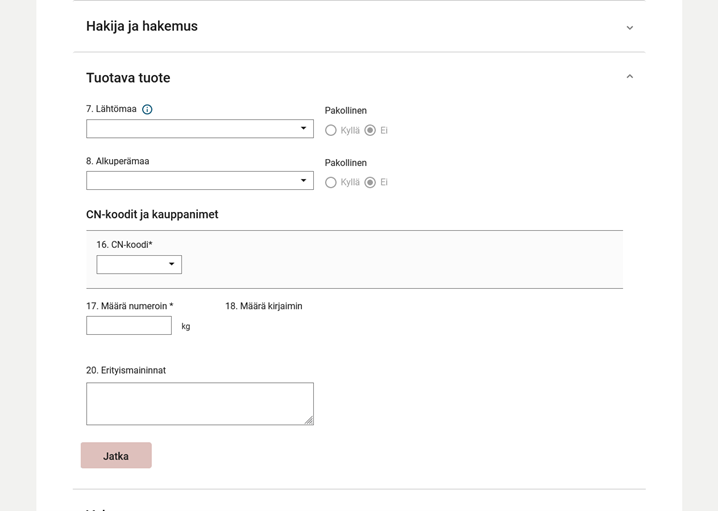Screen dimensions: 718x511
Task: Click inside the Erityismaininnat text area
Action: click(x=198, y=403)
